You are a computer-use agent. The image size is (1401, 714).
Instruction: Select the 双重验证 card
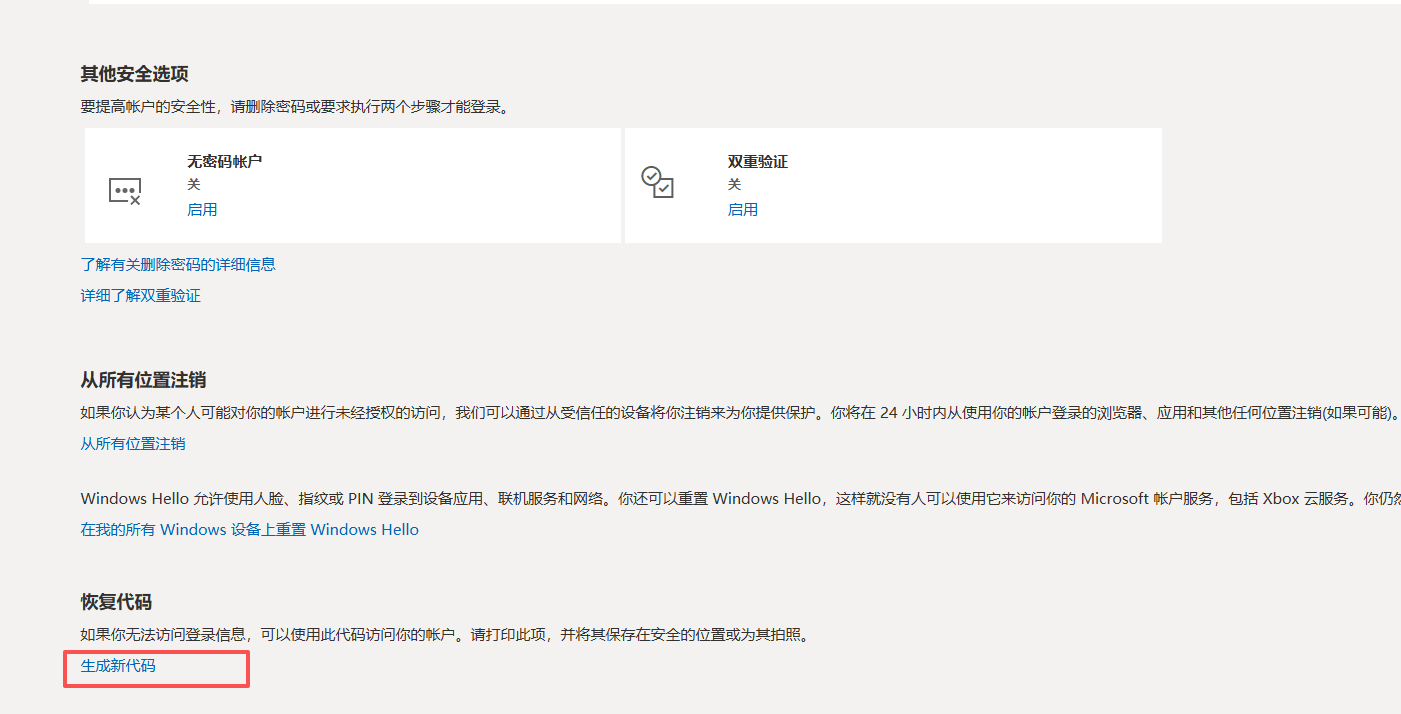point(892,185)
